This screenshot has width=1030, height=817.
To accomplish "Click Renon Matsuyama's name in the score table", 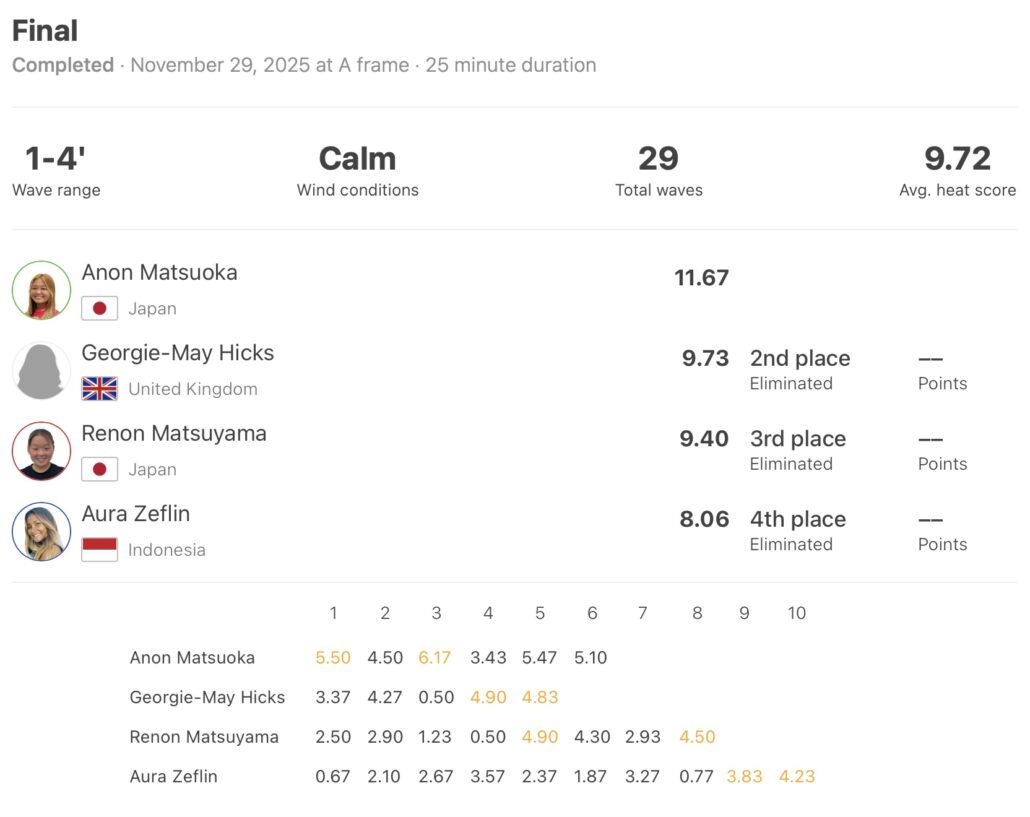I will pos(204,737).
